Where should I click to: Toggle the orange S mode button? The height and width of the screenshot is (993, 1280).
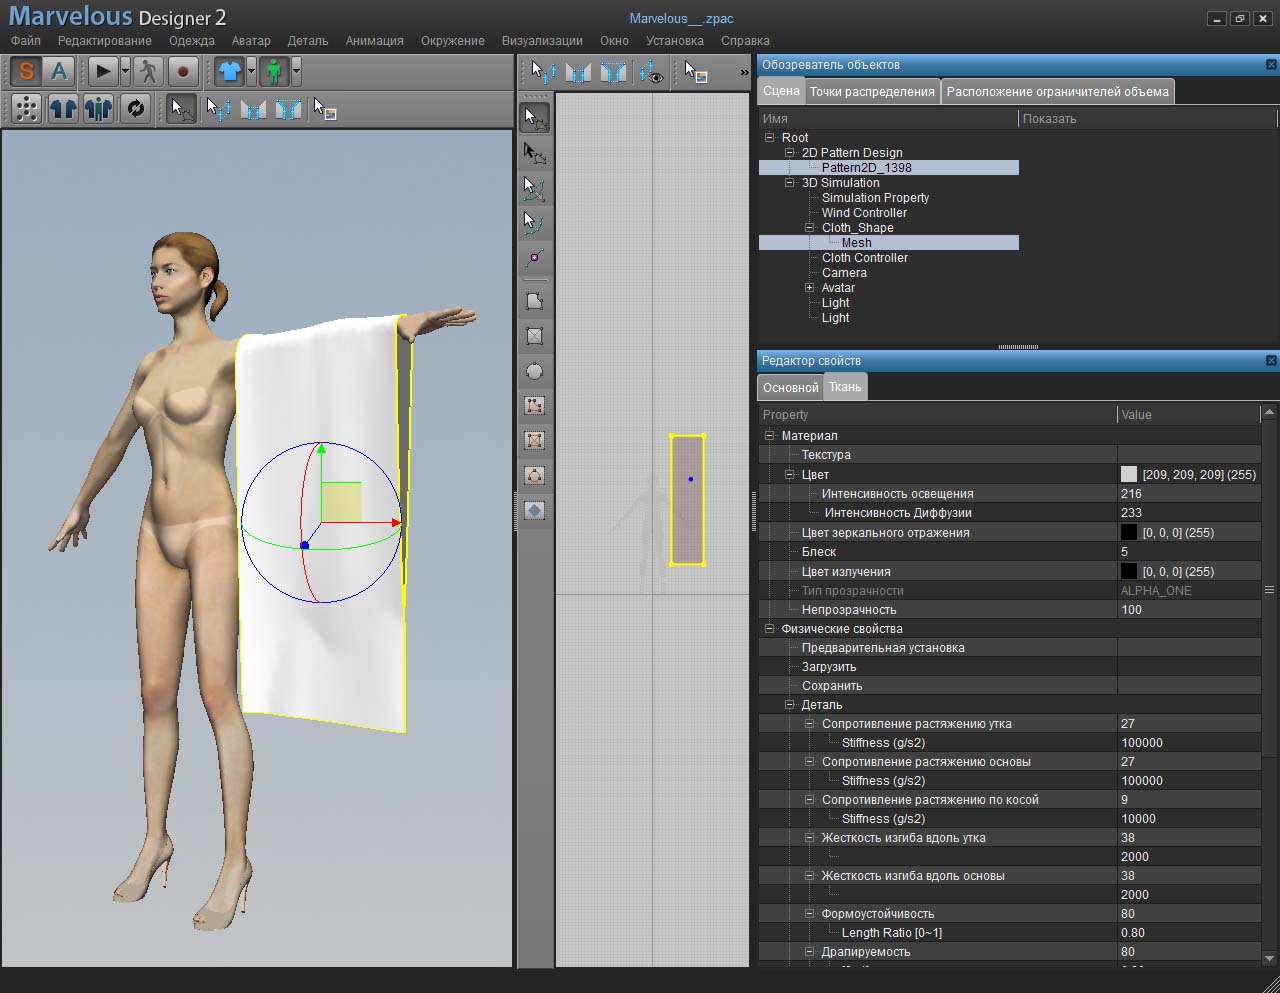point(26,71)
